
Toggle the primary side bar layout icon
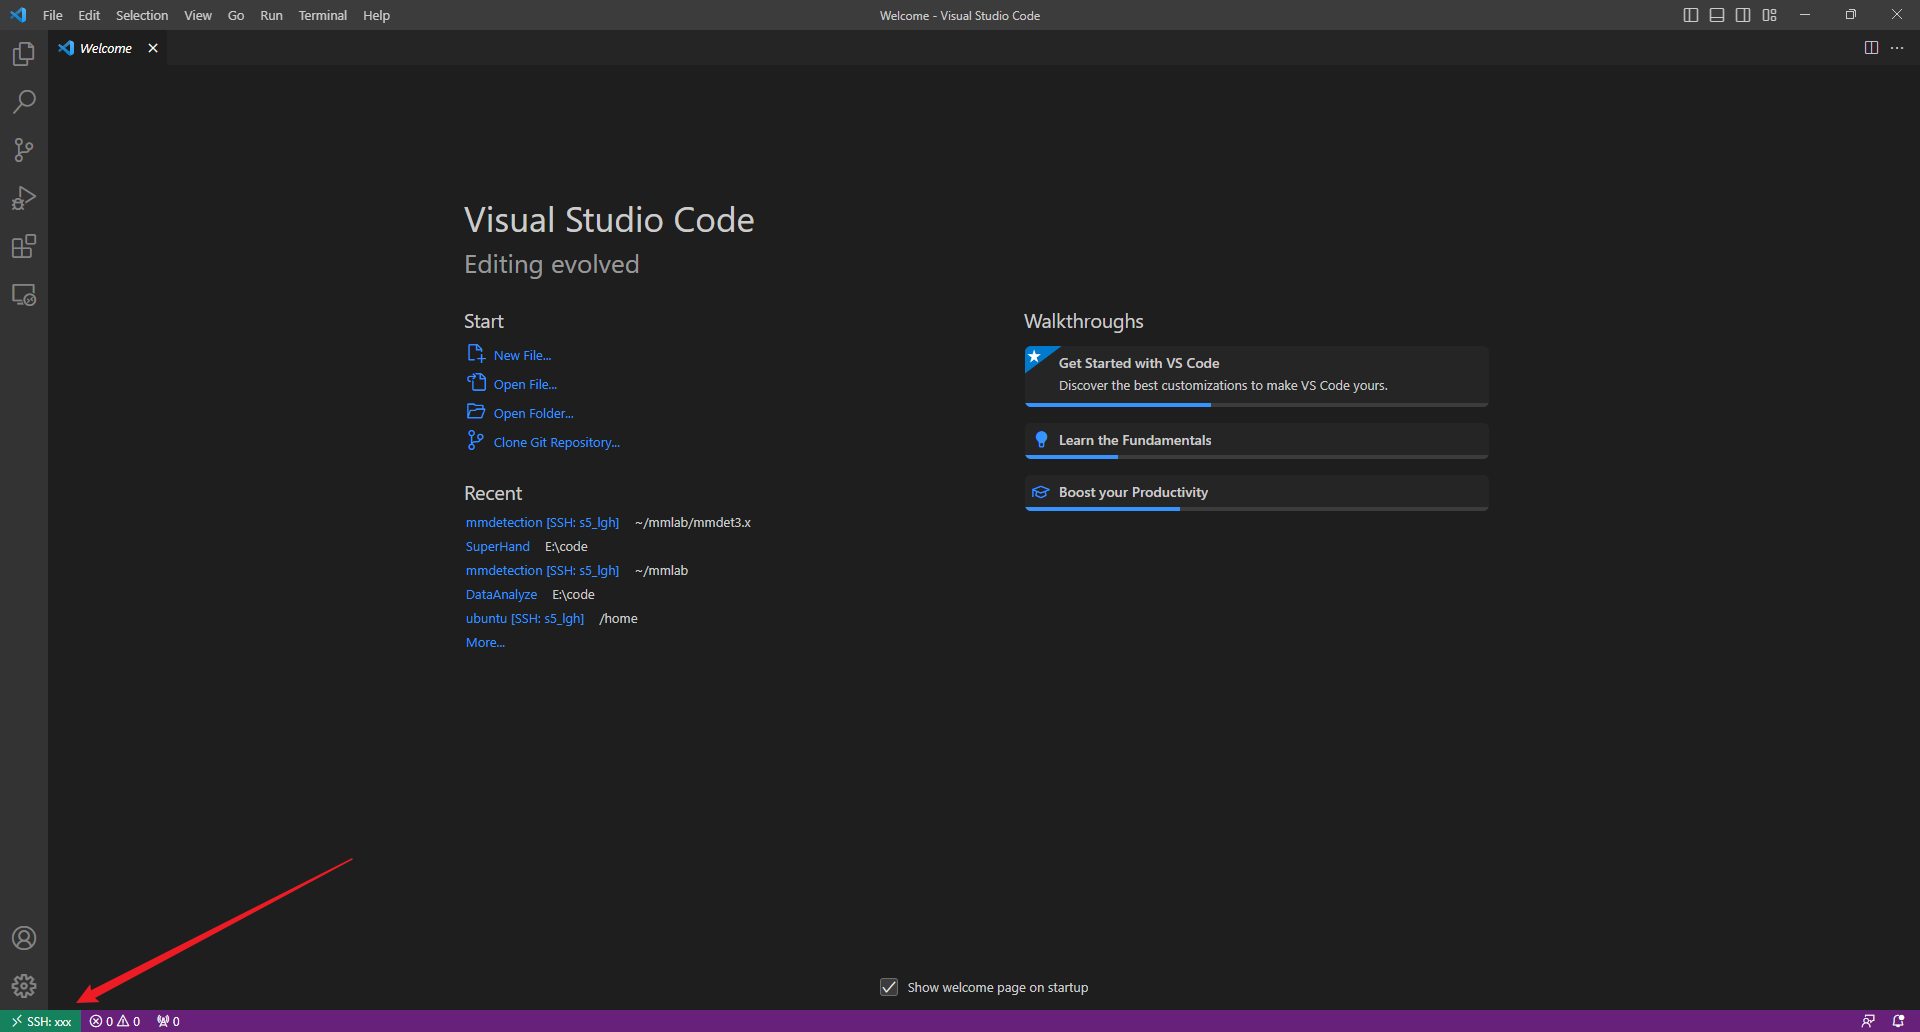click(x=1691, y=15)
